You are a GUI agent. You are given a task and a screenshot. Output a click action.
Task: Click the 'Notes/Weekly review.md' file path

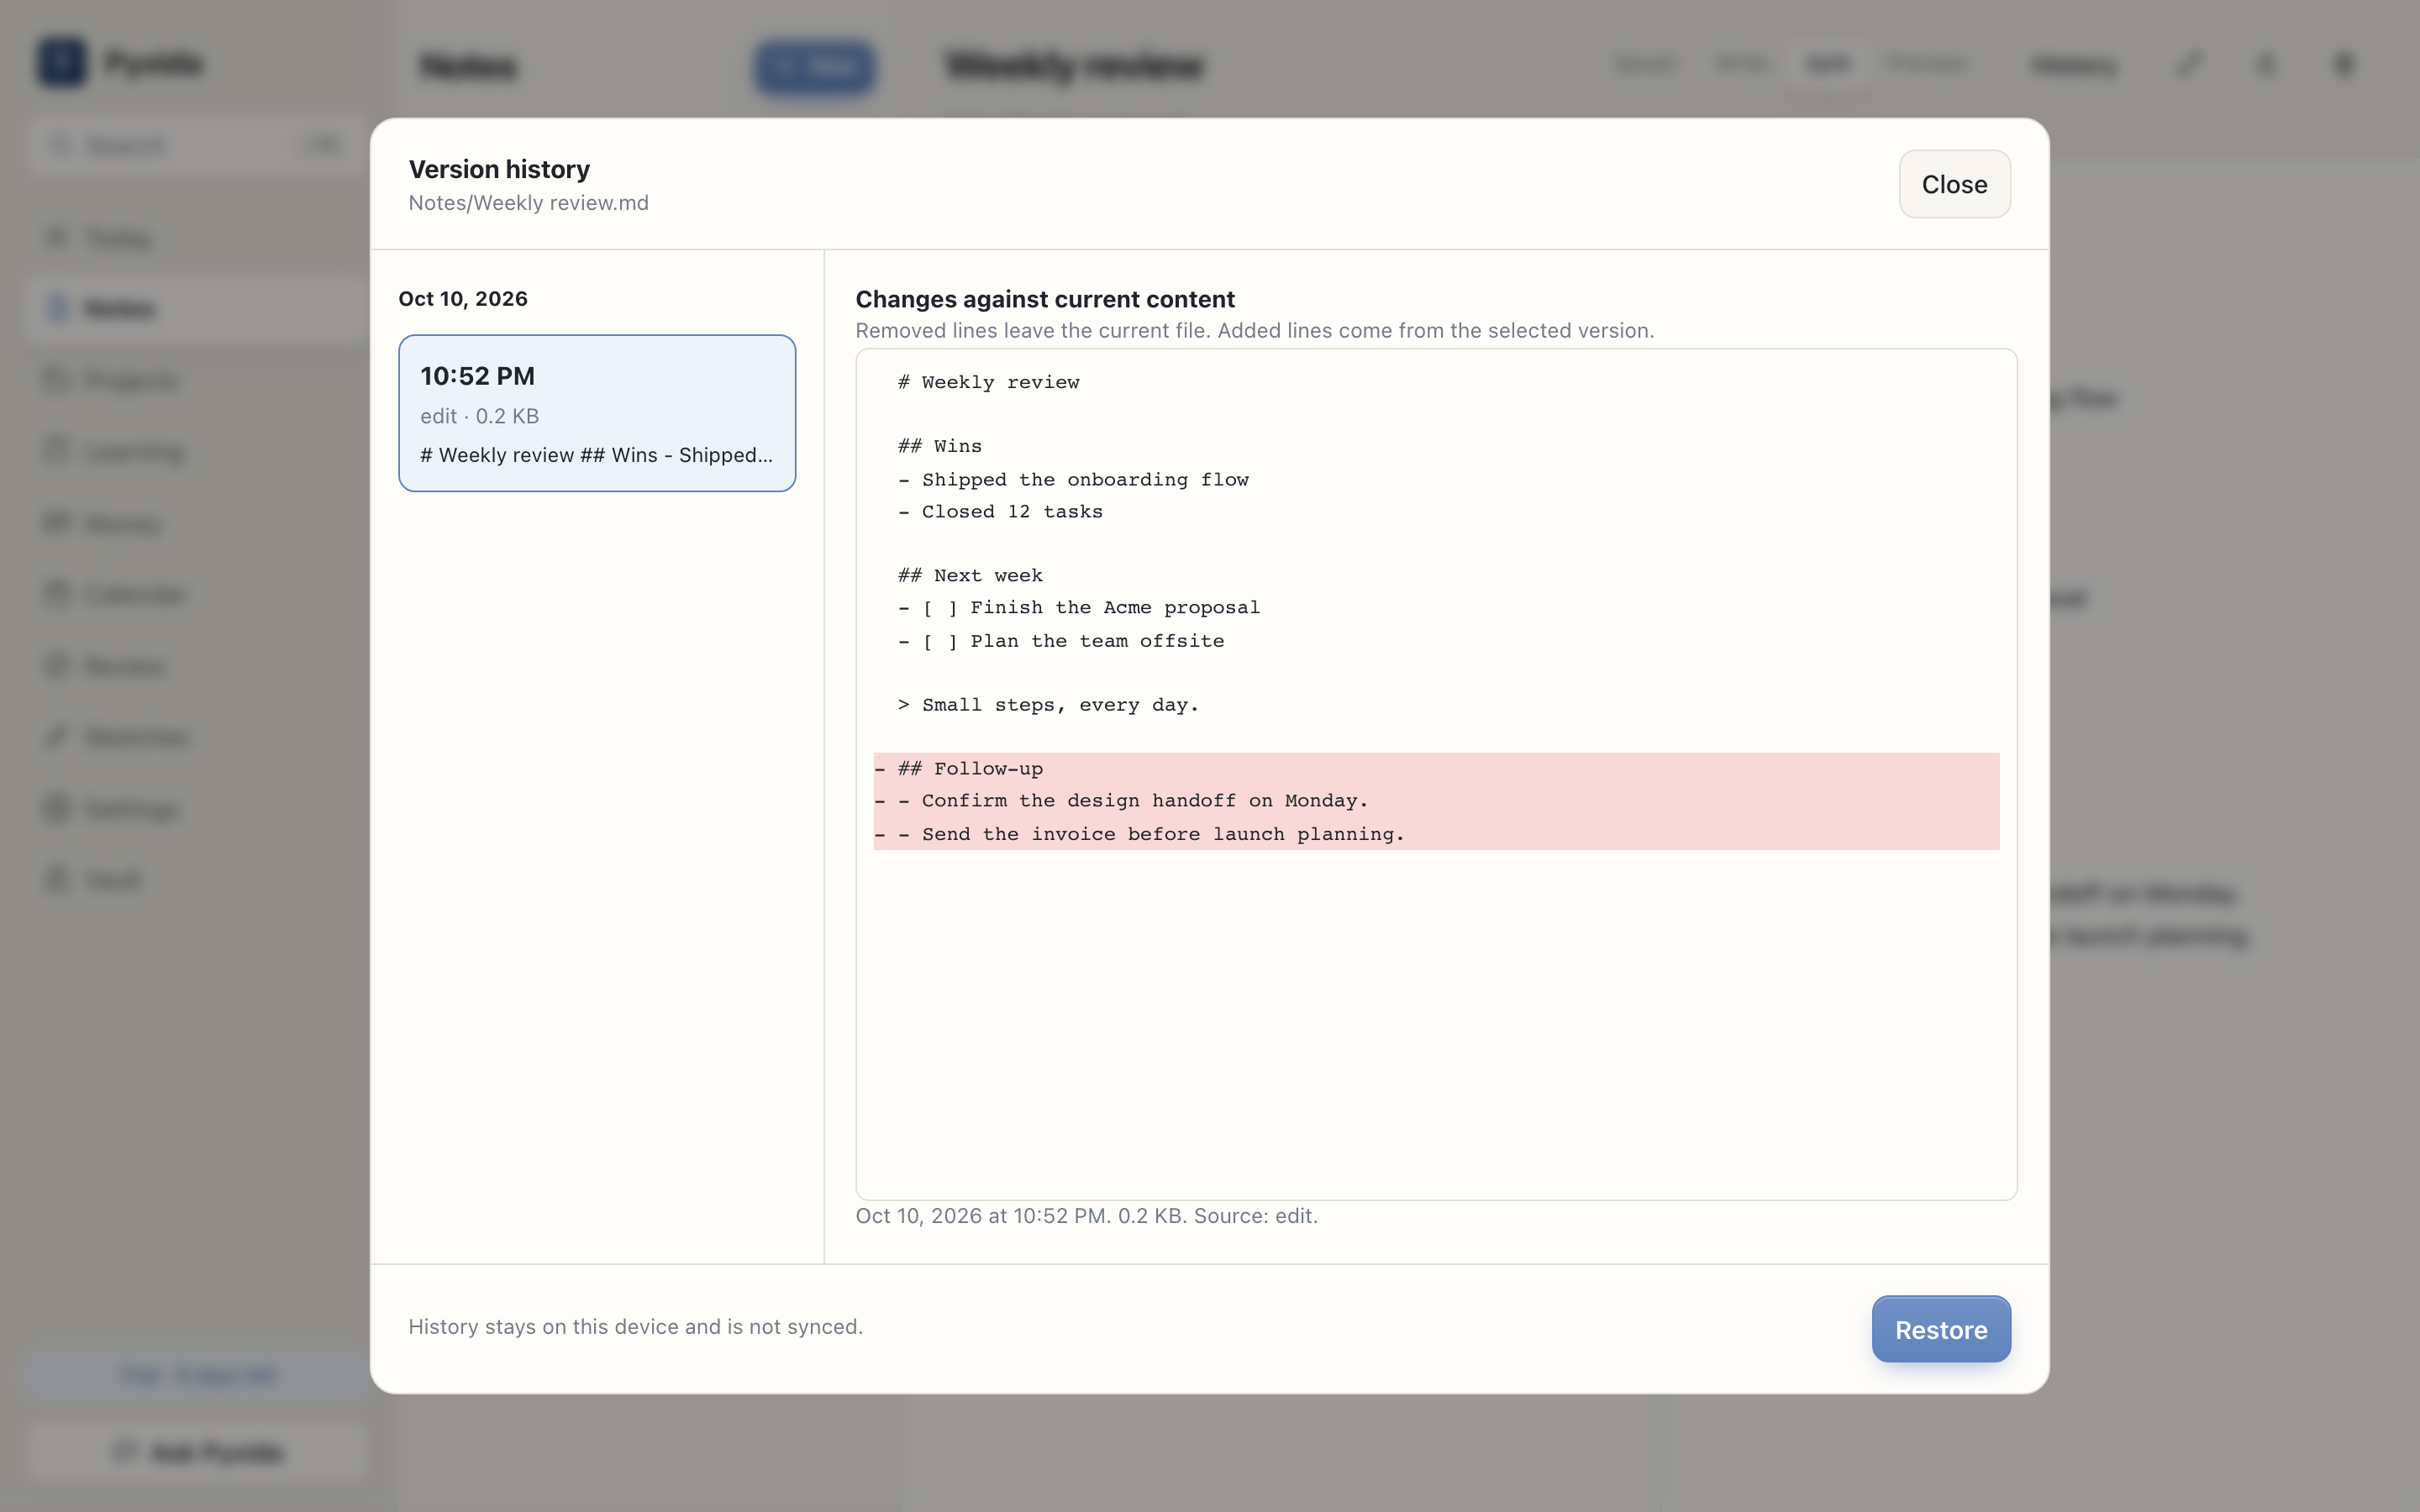tap(528, 203)
